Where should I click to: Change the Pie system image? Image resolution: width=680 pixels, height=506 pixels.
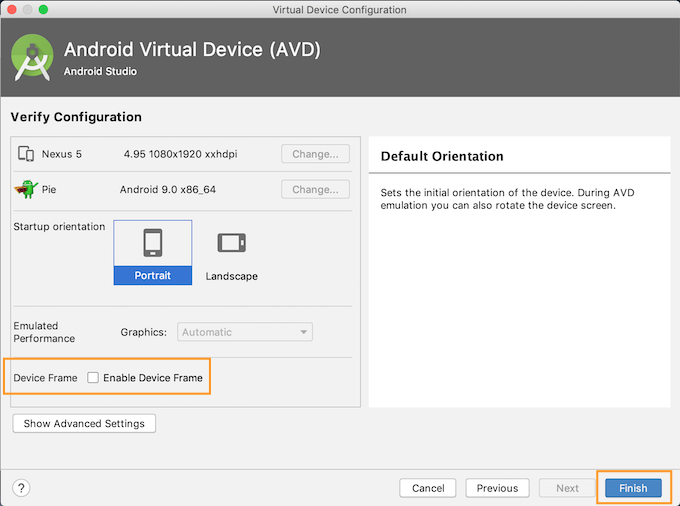315,189
